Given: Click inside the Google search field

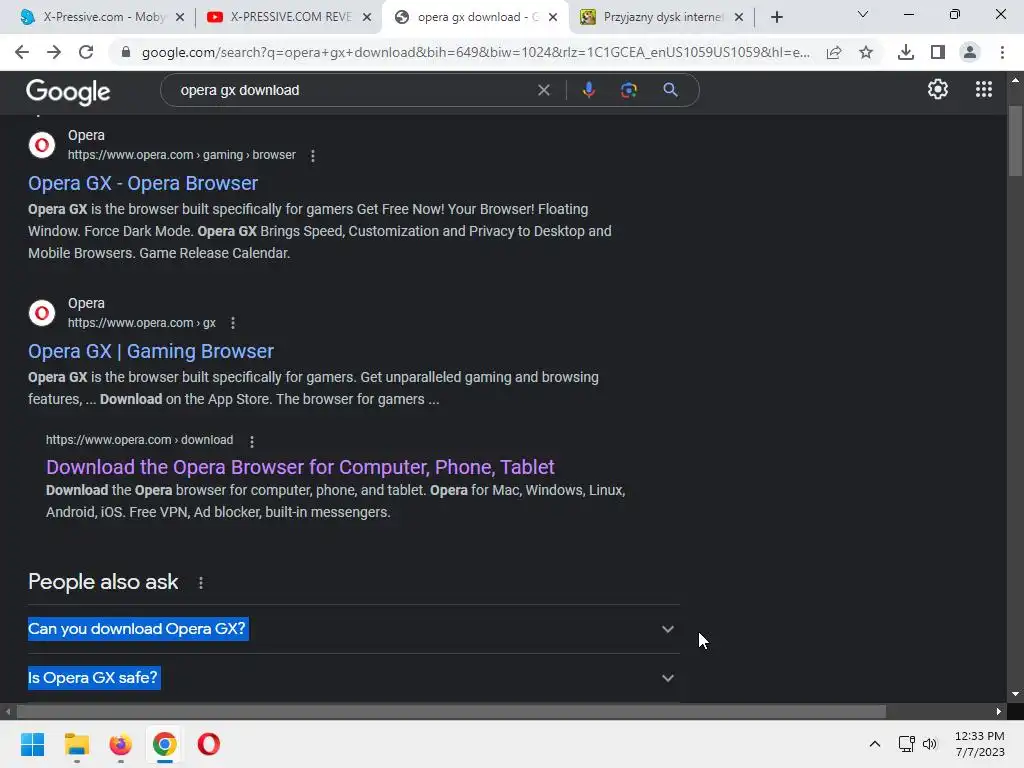Looking at the screenshot, I should click(353, 90).
